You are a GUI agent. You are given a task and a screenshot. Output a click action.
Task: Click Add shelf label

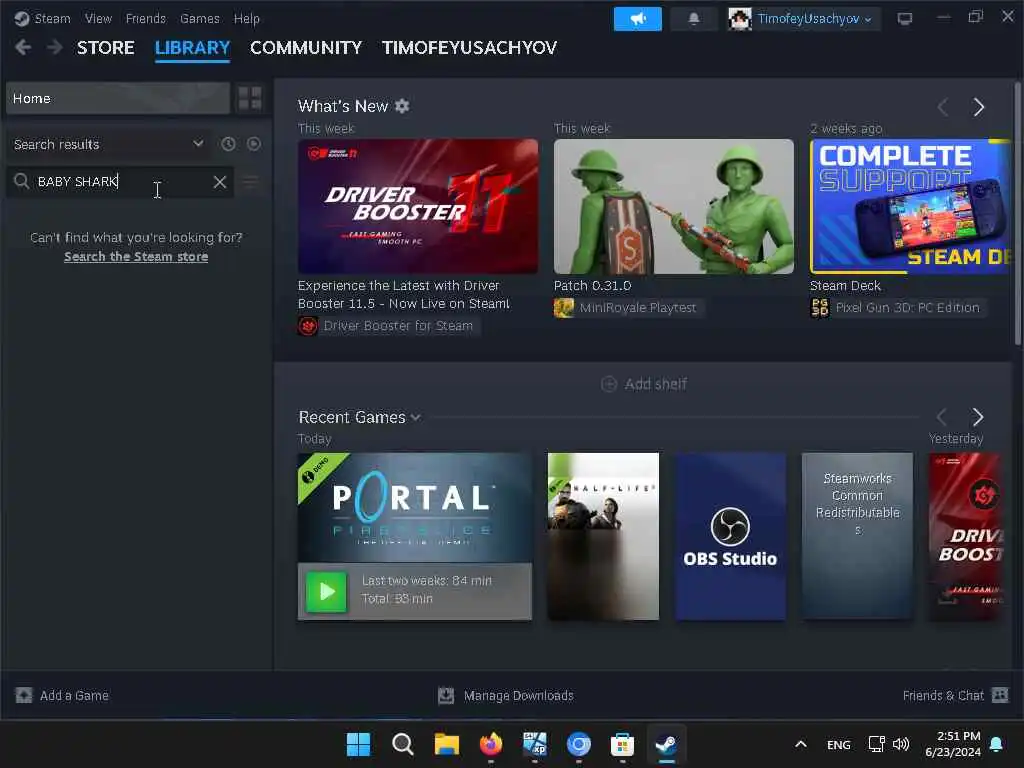[x=656, y=384]
